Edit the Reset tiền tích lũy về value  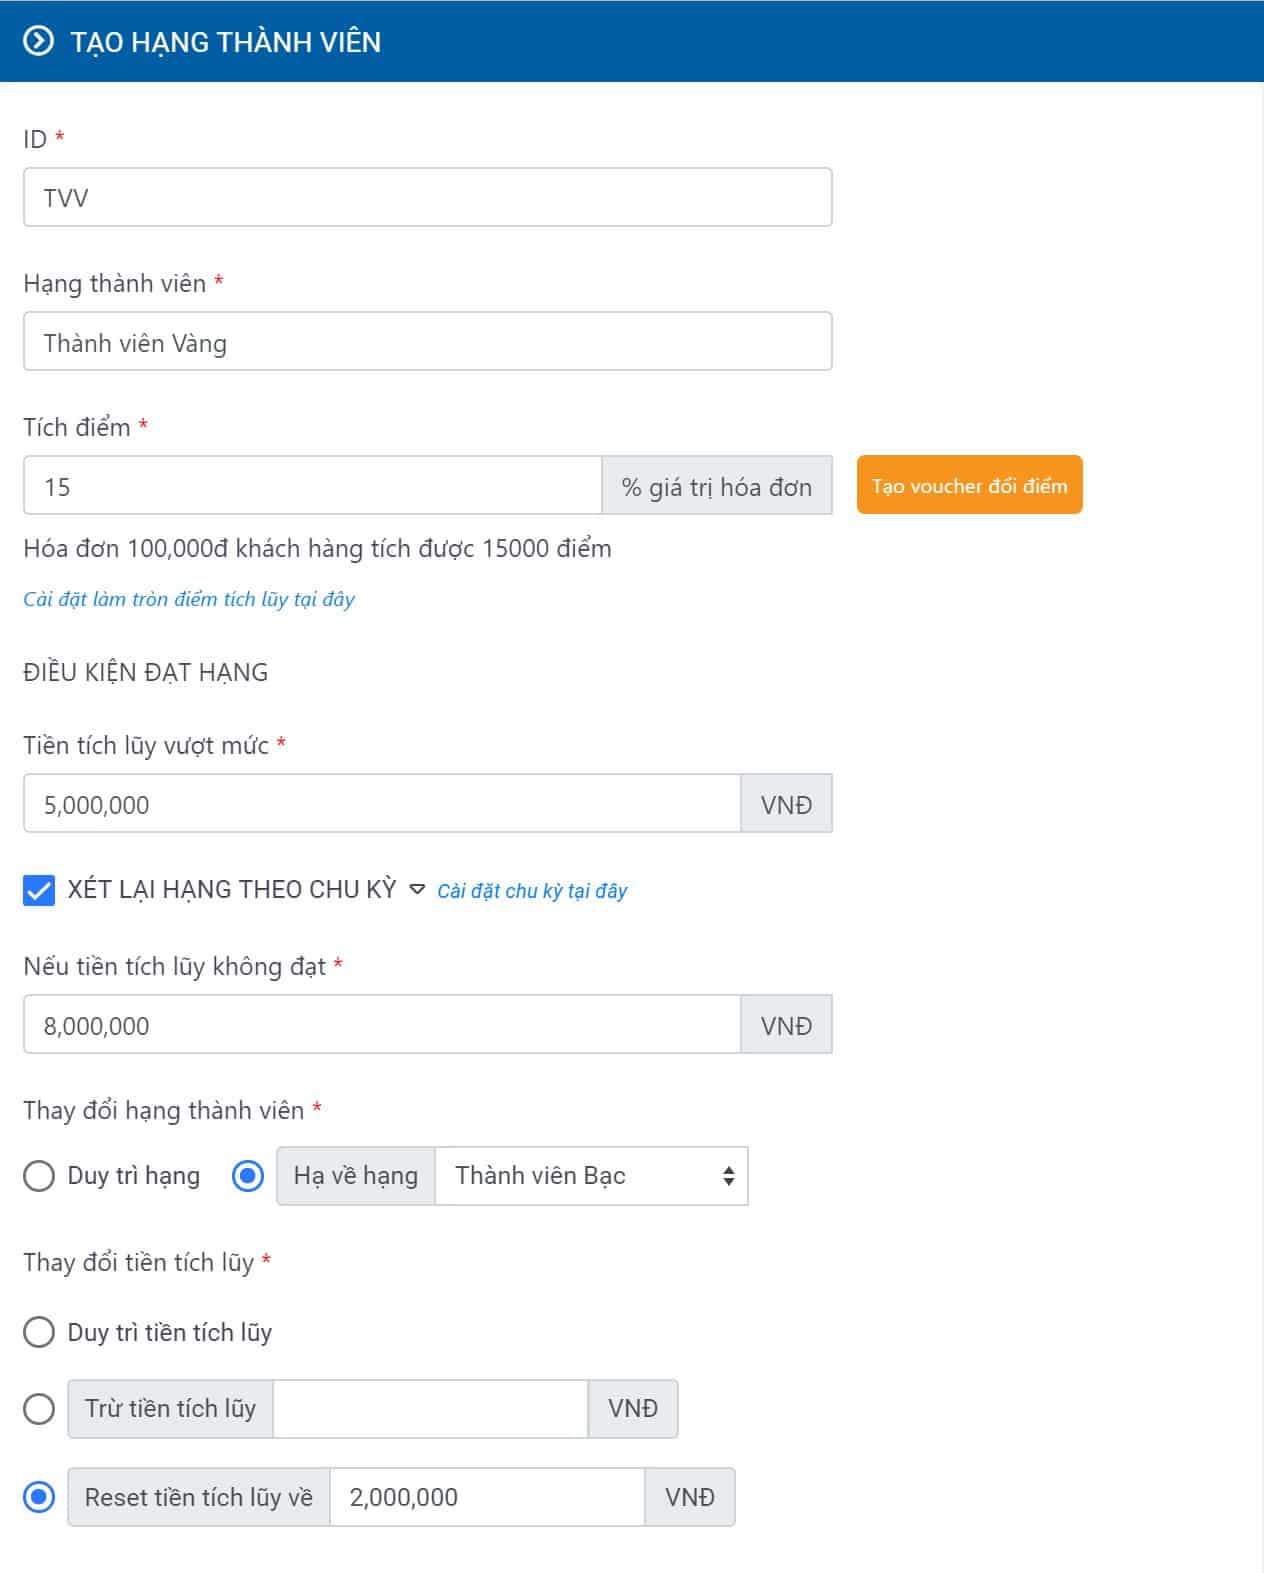487,1497
